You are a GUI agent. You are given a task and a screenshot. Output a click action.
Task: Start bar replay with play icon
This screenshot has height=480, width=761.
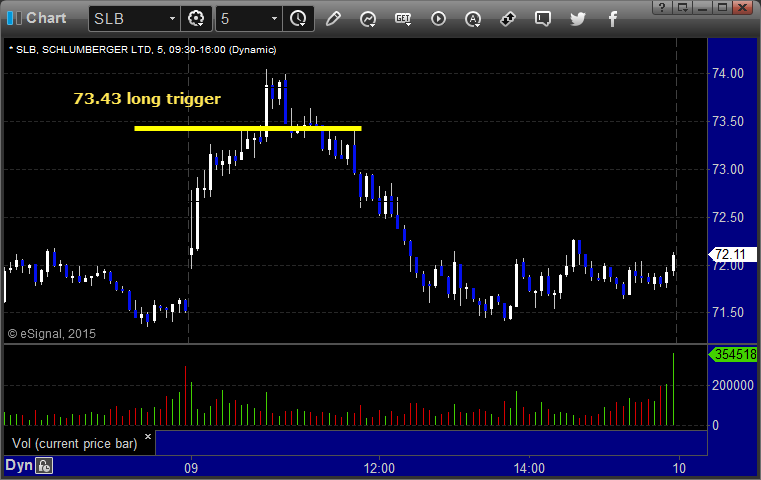[438, 19]
